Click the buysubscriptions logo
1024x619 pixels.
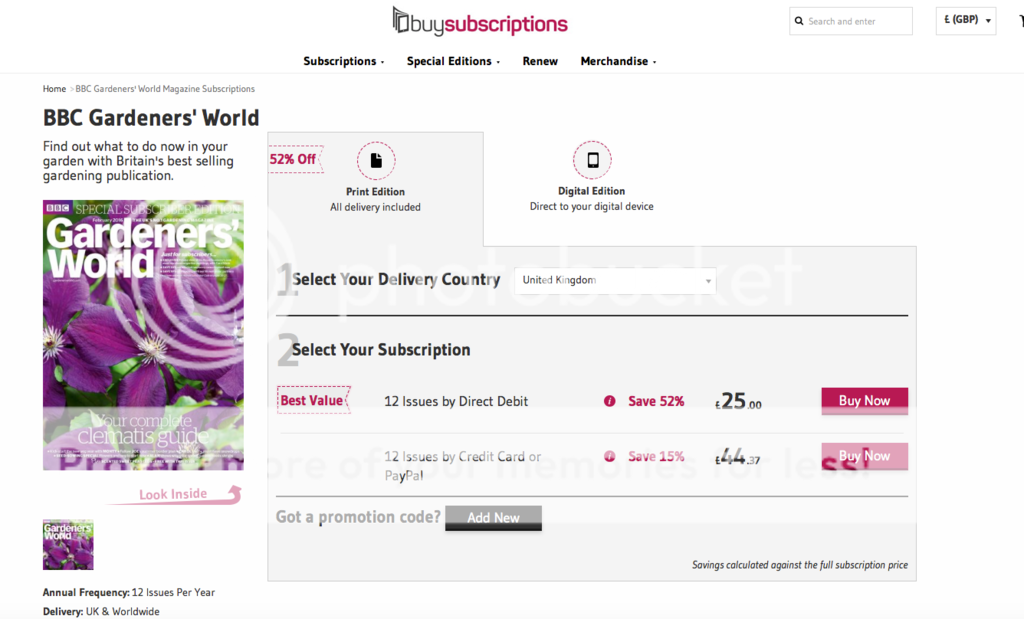[480, 22]
